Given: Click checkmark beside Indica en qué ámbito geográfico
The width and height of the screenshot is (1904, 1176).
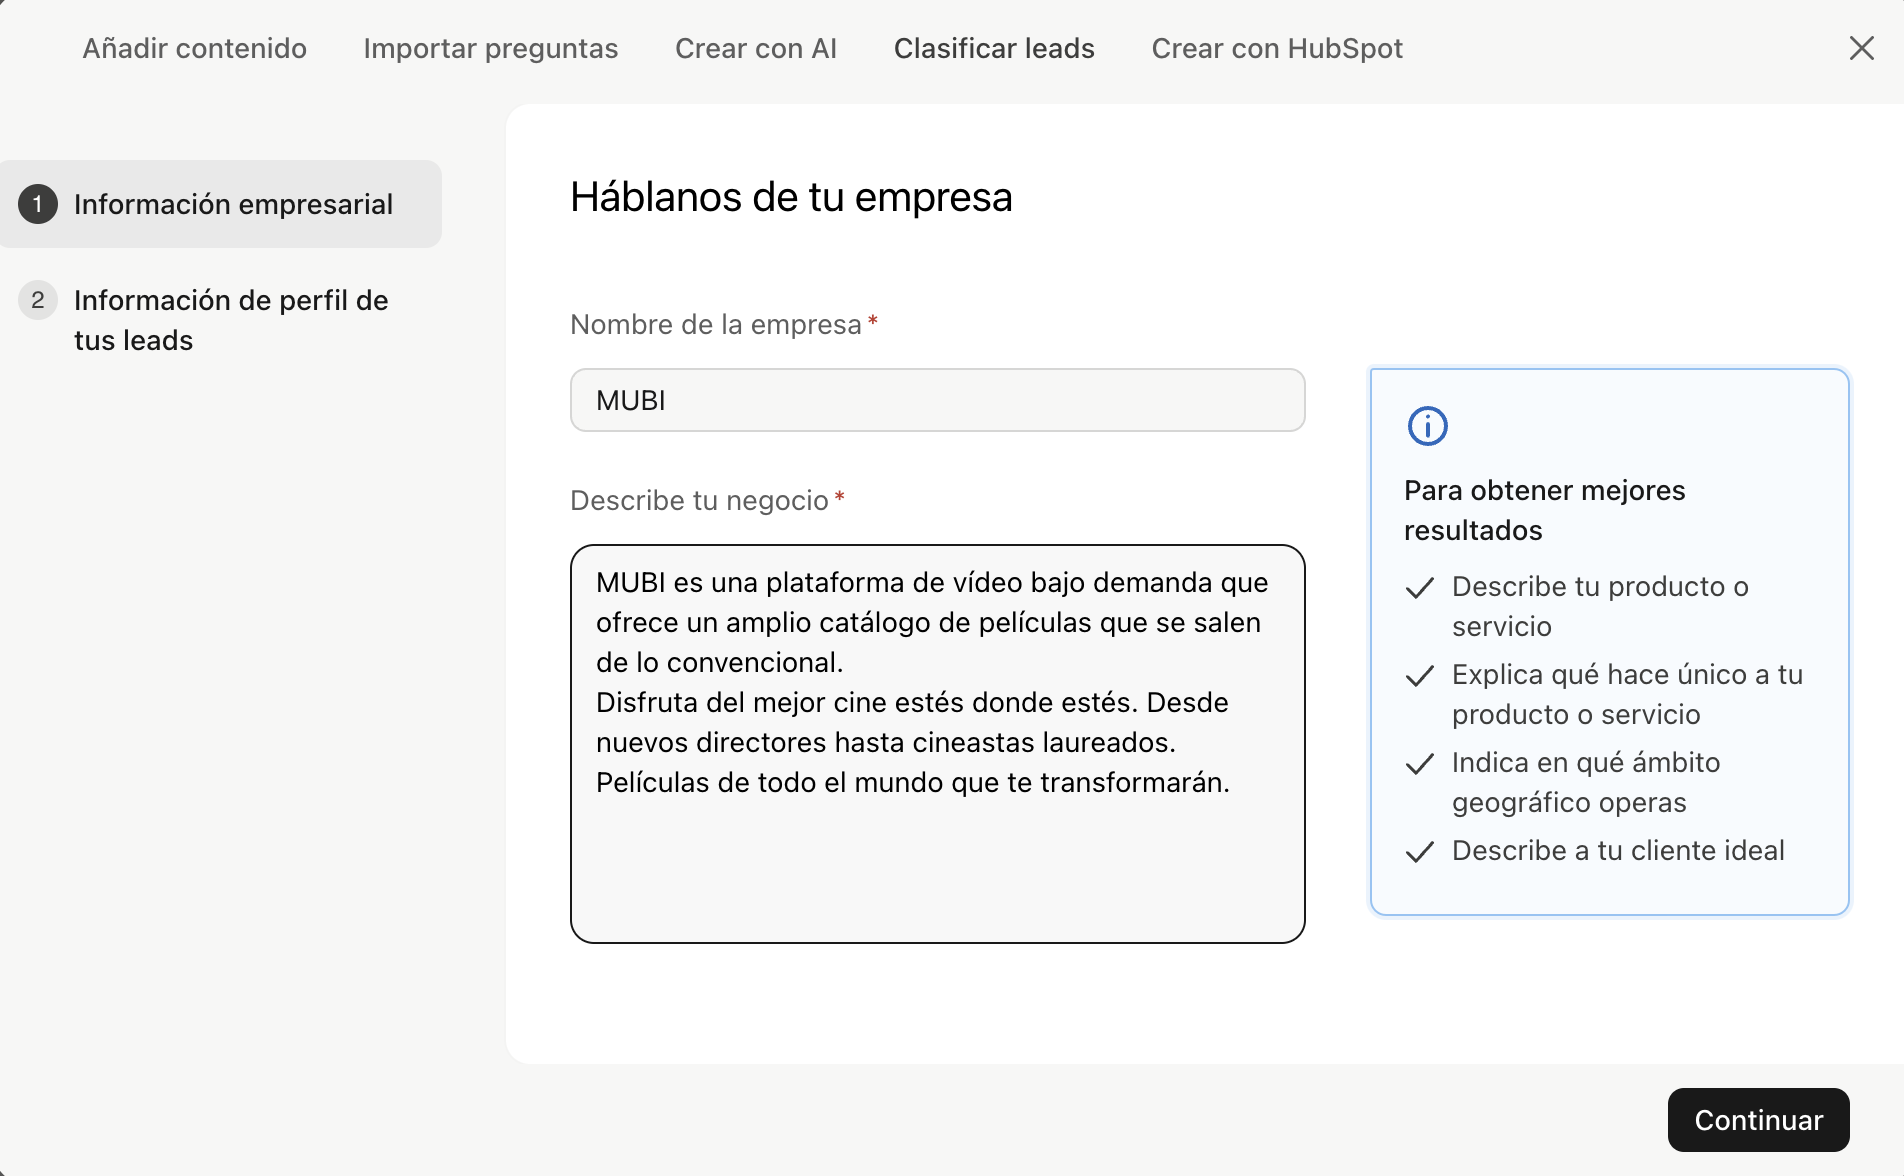Looking at the screenshot, I should pos(1420,764).
